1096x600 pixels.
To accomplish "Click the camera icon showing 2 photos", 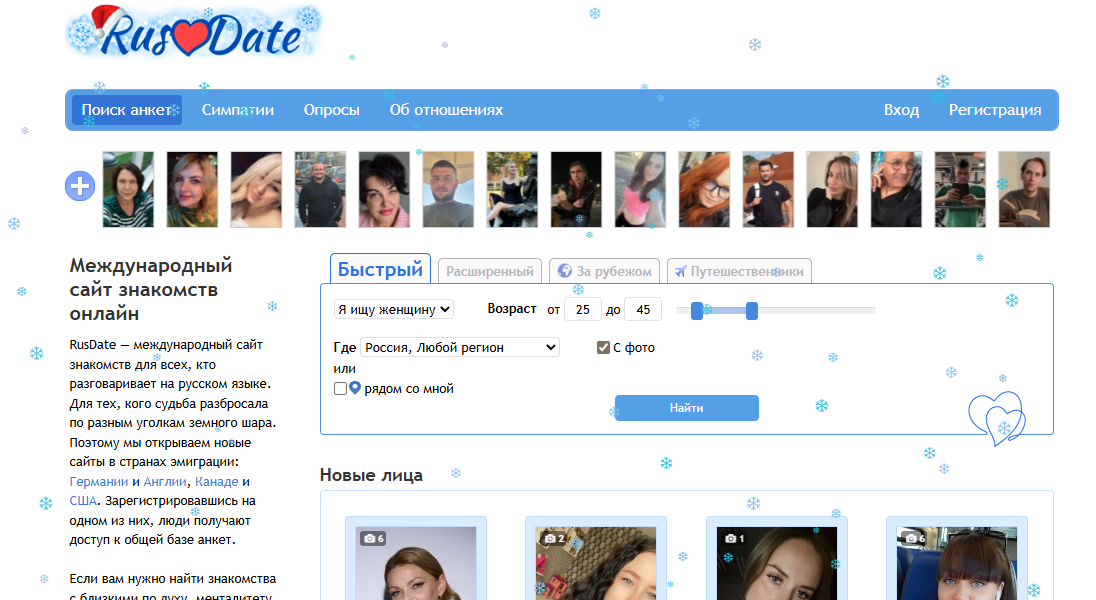I will click(x=549, y=538).
